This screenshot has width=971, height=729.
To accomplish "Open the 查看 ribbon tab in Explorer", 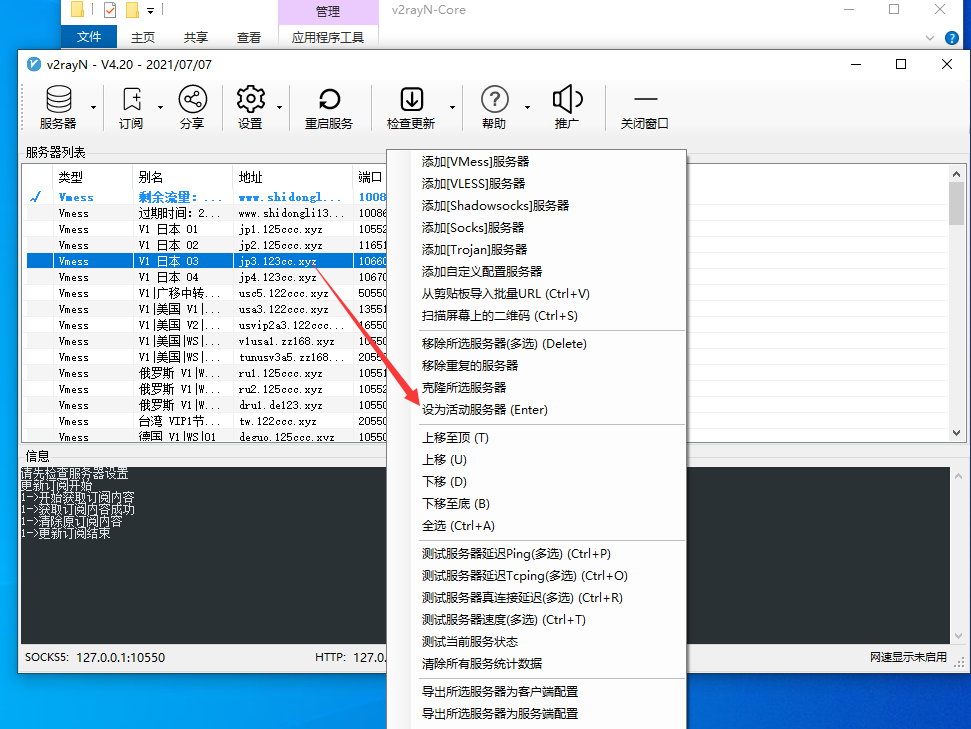I will tap(249, 37).
